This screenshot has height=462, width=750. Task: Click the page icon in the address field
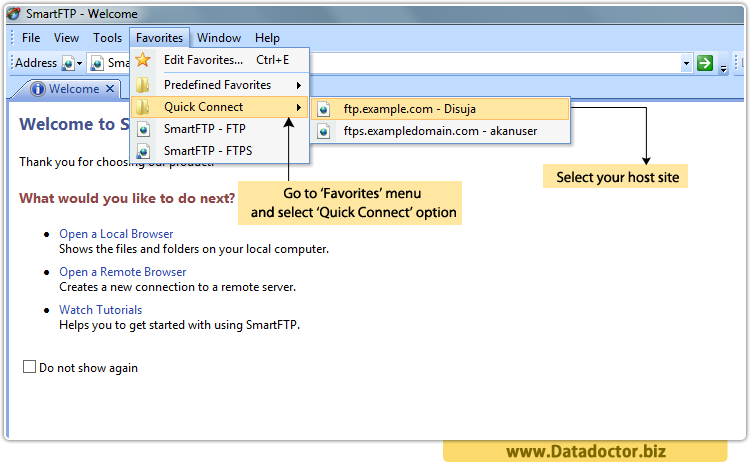97,63
